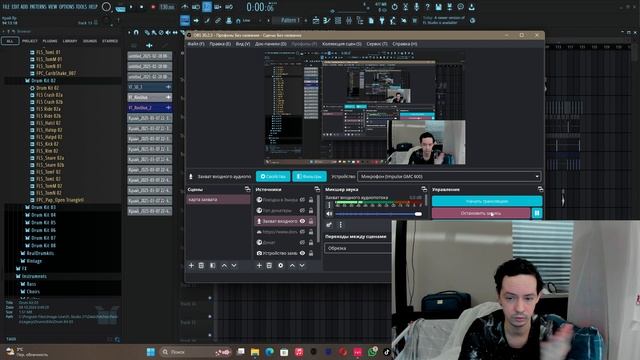640x360 pixels.
Task: Lock the Захват входного source
Action: pyautogui.click(x=311, y=221)
